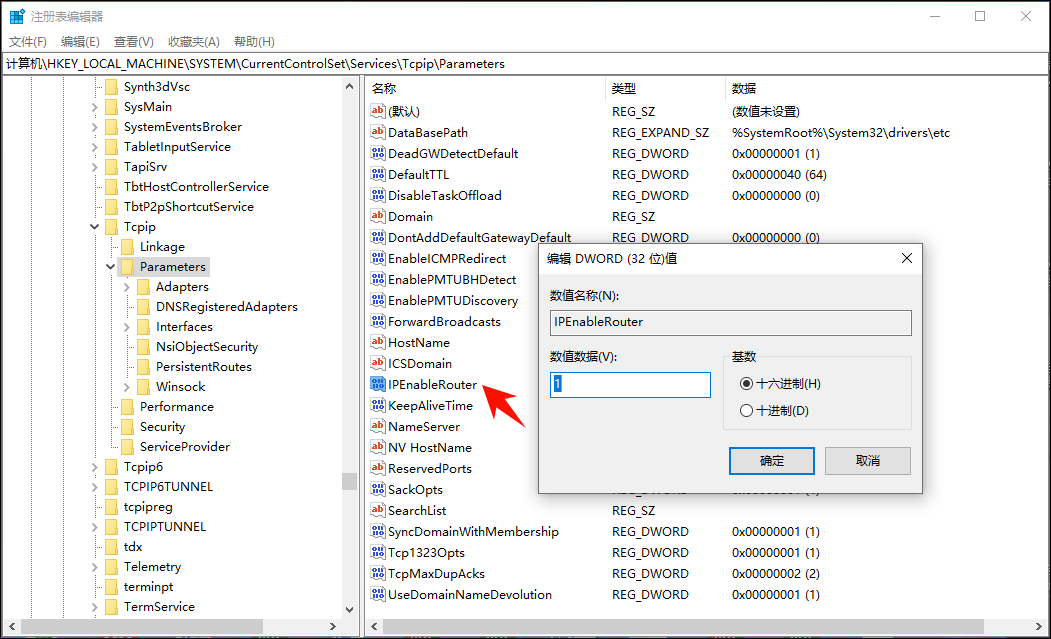Close the Edit DWORD dialog
Screen dimensions: 1051x639
pos(907,258)
